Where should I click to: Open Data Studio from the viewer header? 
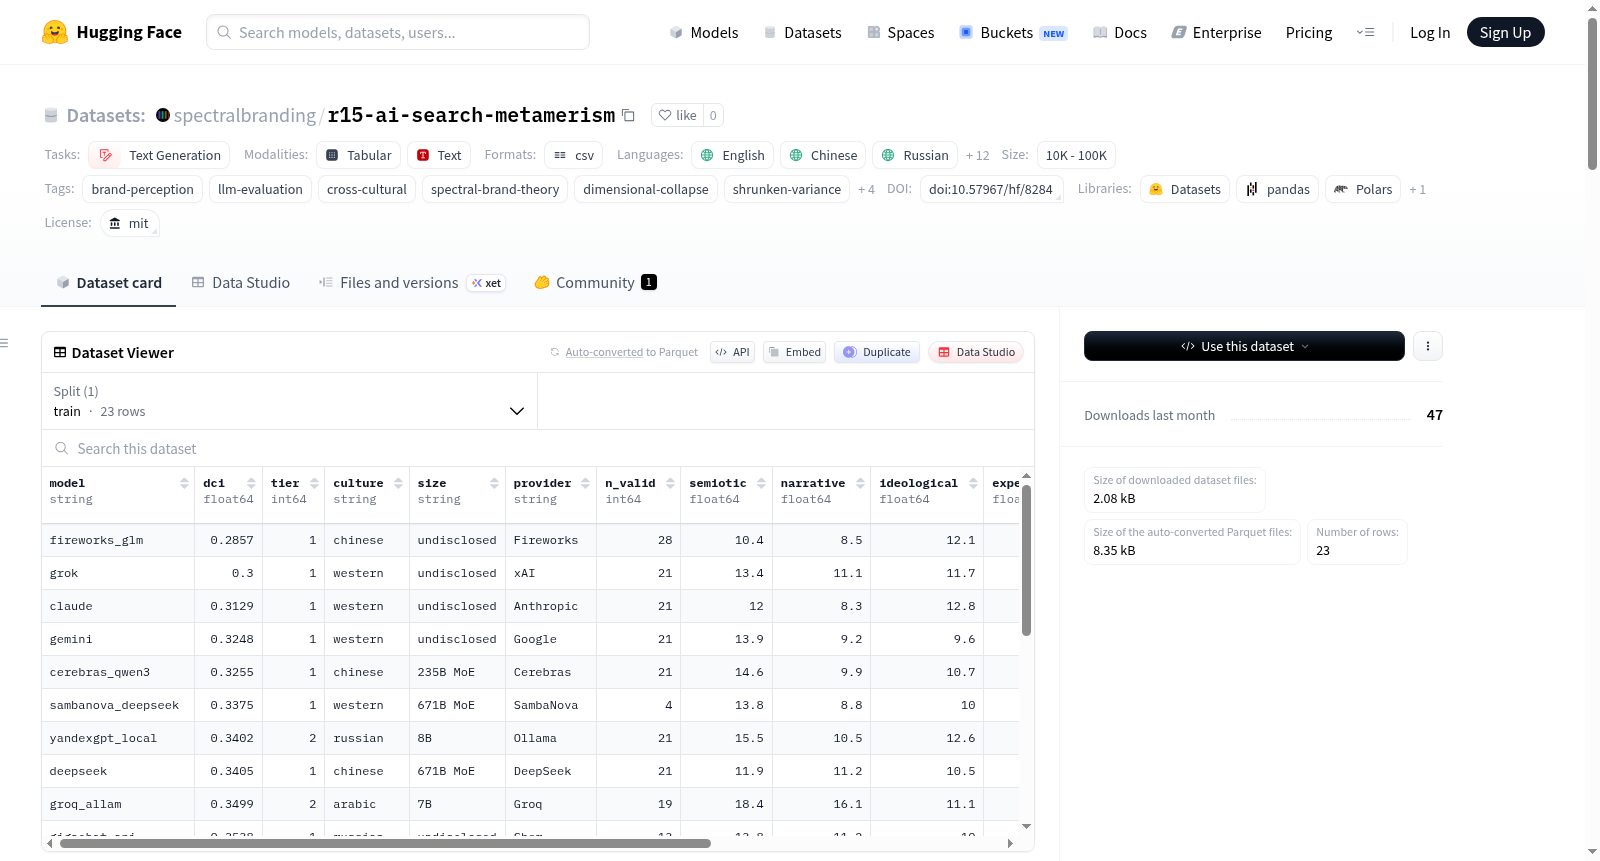[976, 352]
